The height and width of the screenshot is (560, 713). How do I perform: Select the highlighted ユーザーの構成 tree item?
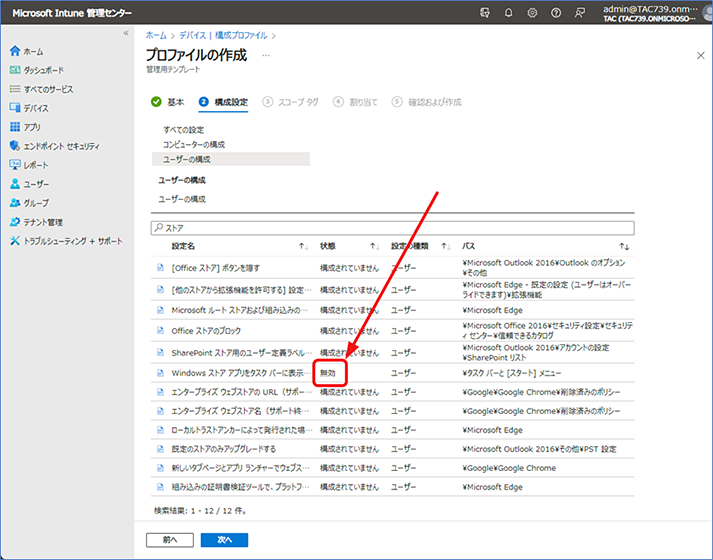pos(231,159)
